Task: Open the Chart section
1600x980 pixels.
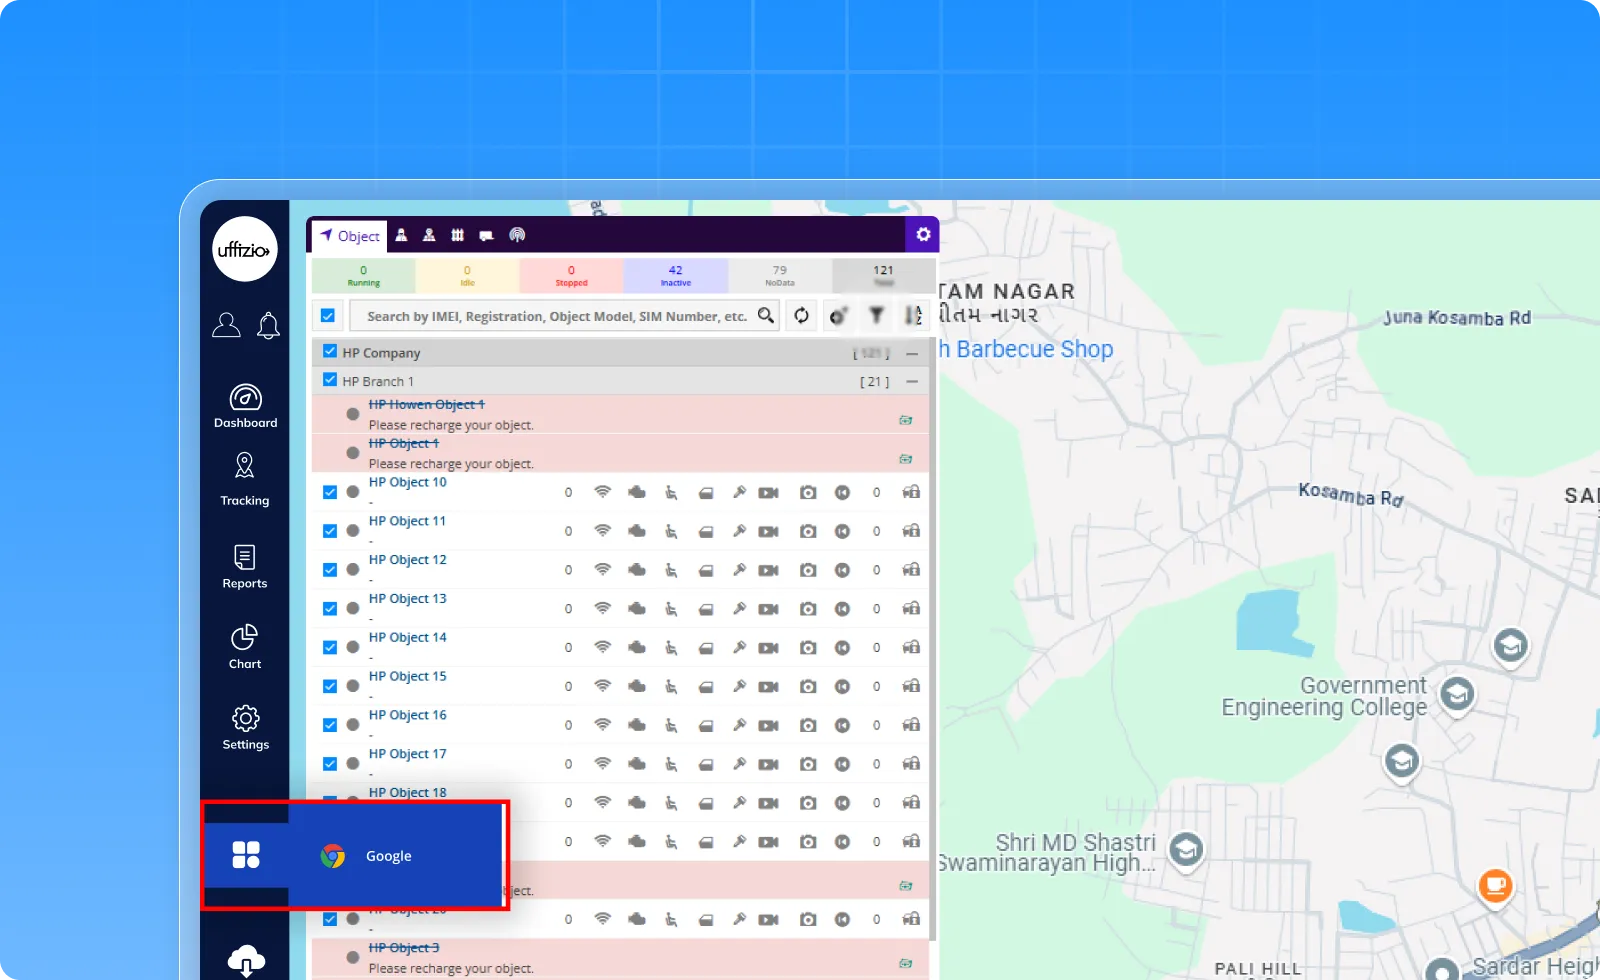Action: pyautogui.click(x=245, y=647)
